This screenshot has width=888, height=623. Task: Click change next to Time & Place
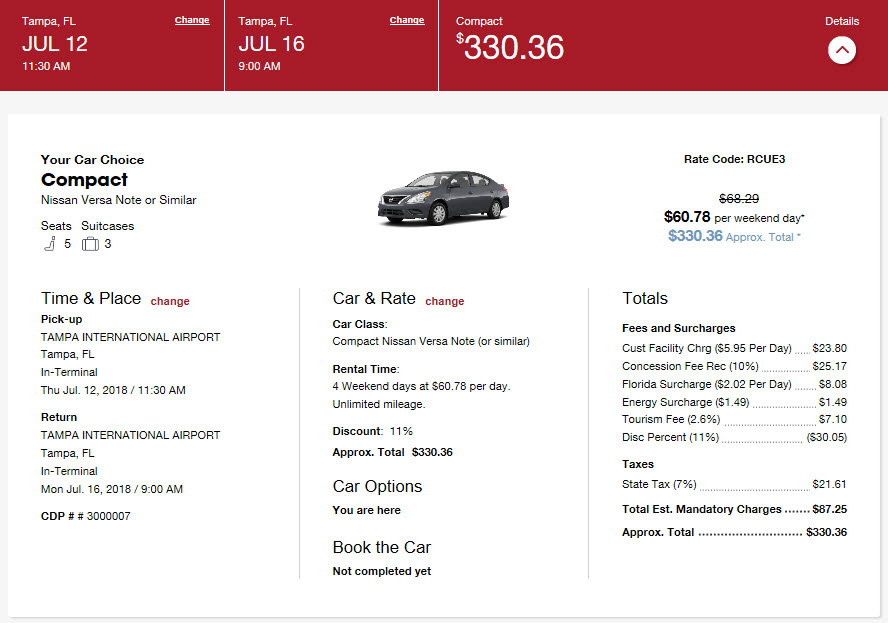pos(169,301)
